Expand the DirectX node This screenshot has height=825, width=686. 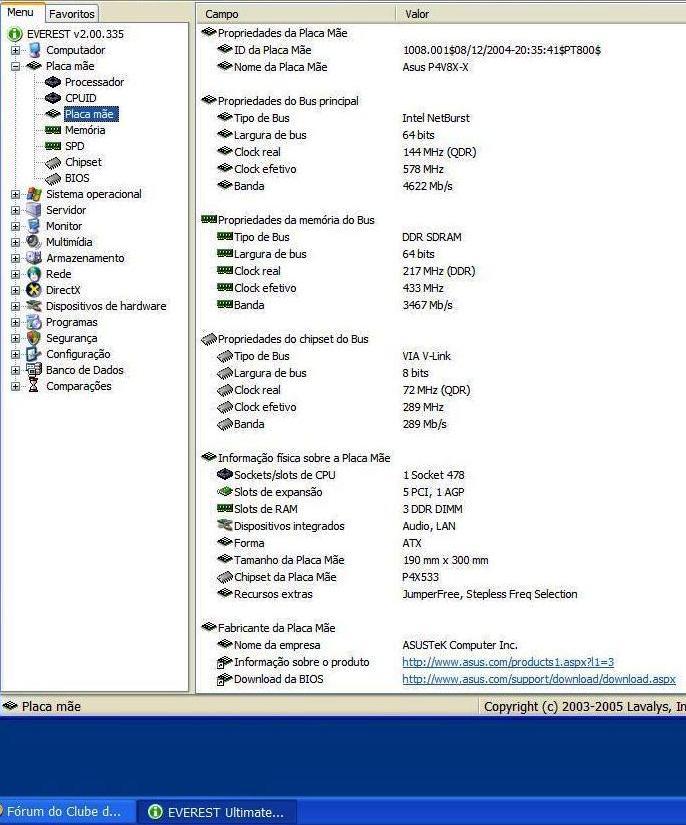coord(15,290)
